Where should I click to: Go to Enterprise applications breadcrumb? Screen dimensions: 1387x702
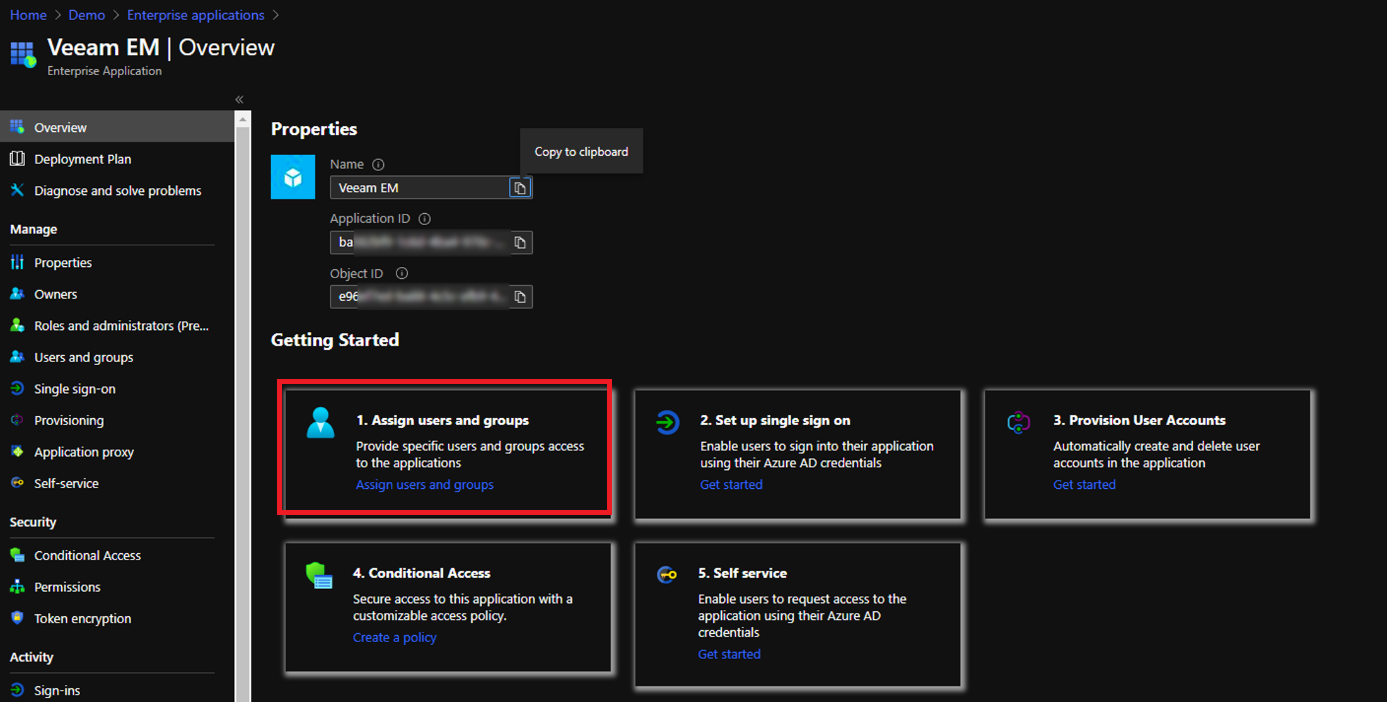pyautogui.click(x=196, y=15)
